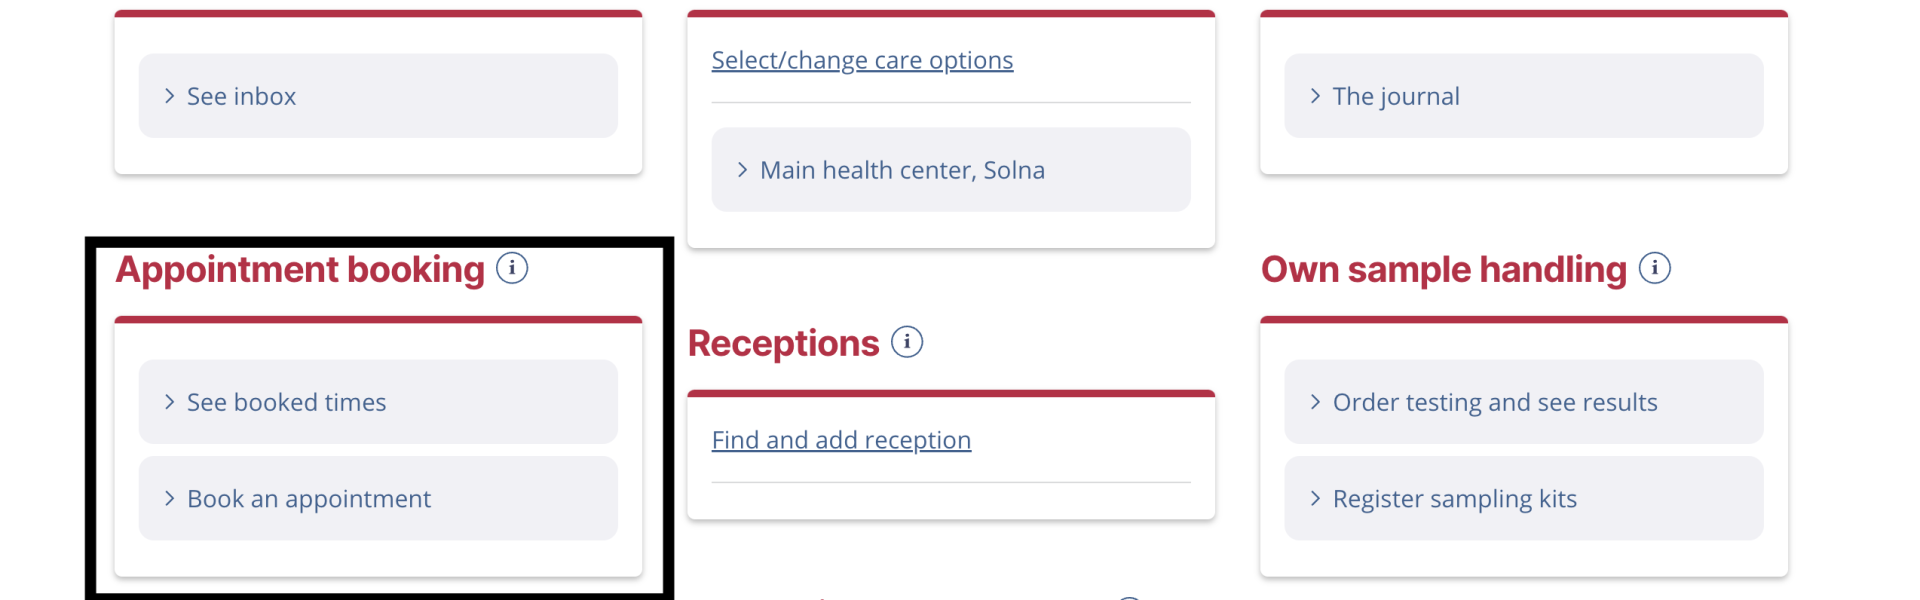Screen dimensions: 1920x600
Task: Click chevron arrow before The journal
Action: coord(1315,96)
